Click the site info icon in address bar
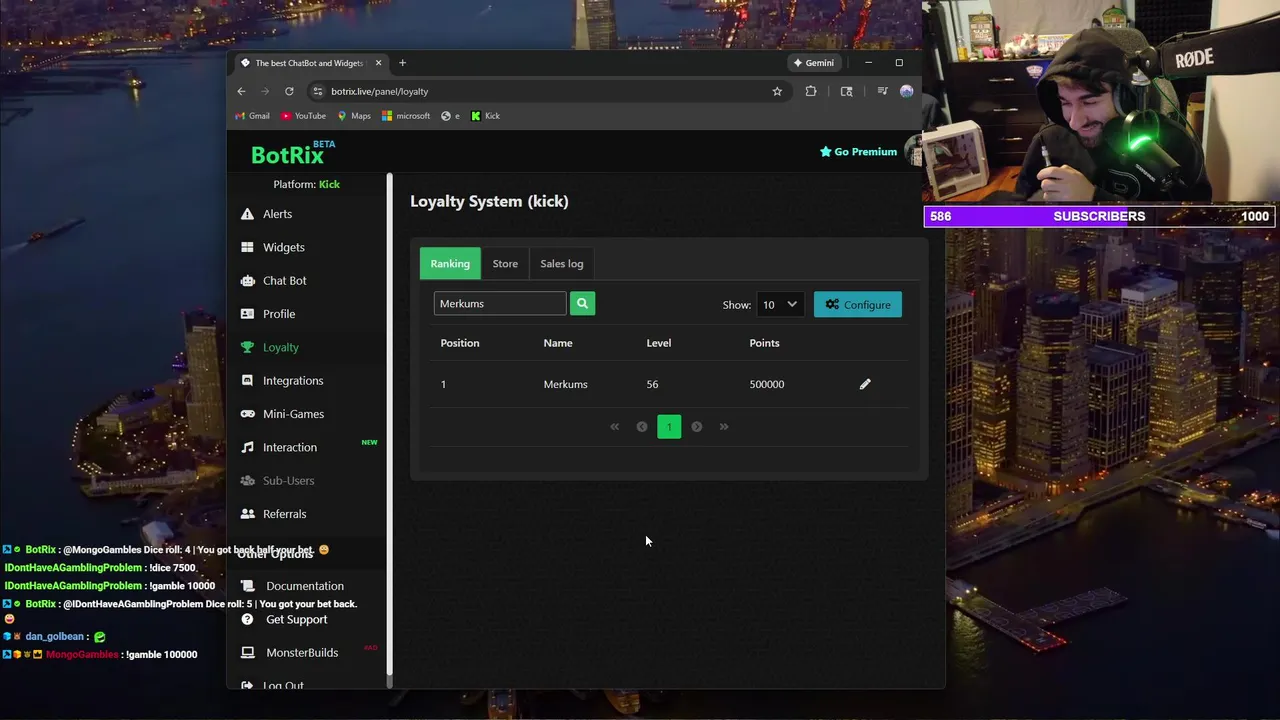The height and width of the screenshot is (720, 1280). (318, 91)
